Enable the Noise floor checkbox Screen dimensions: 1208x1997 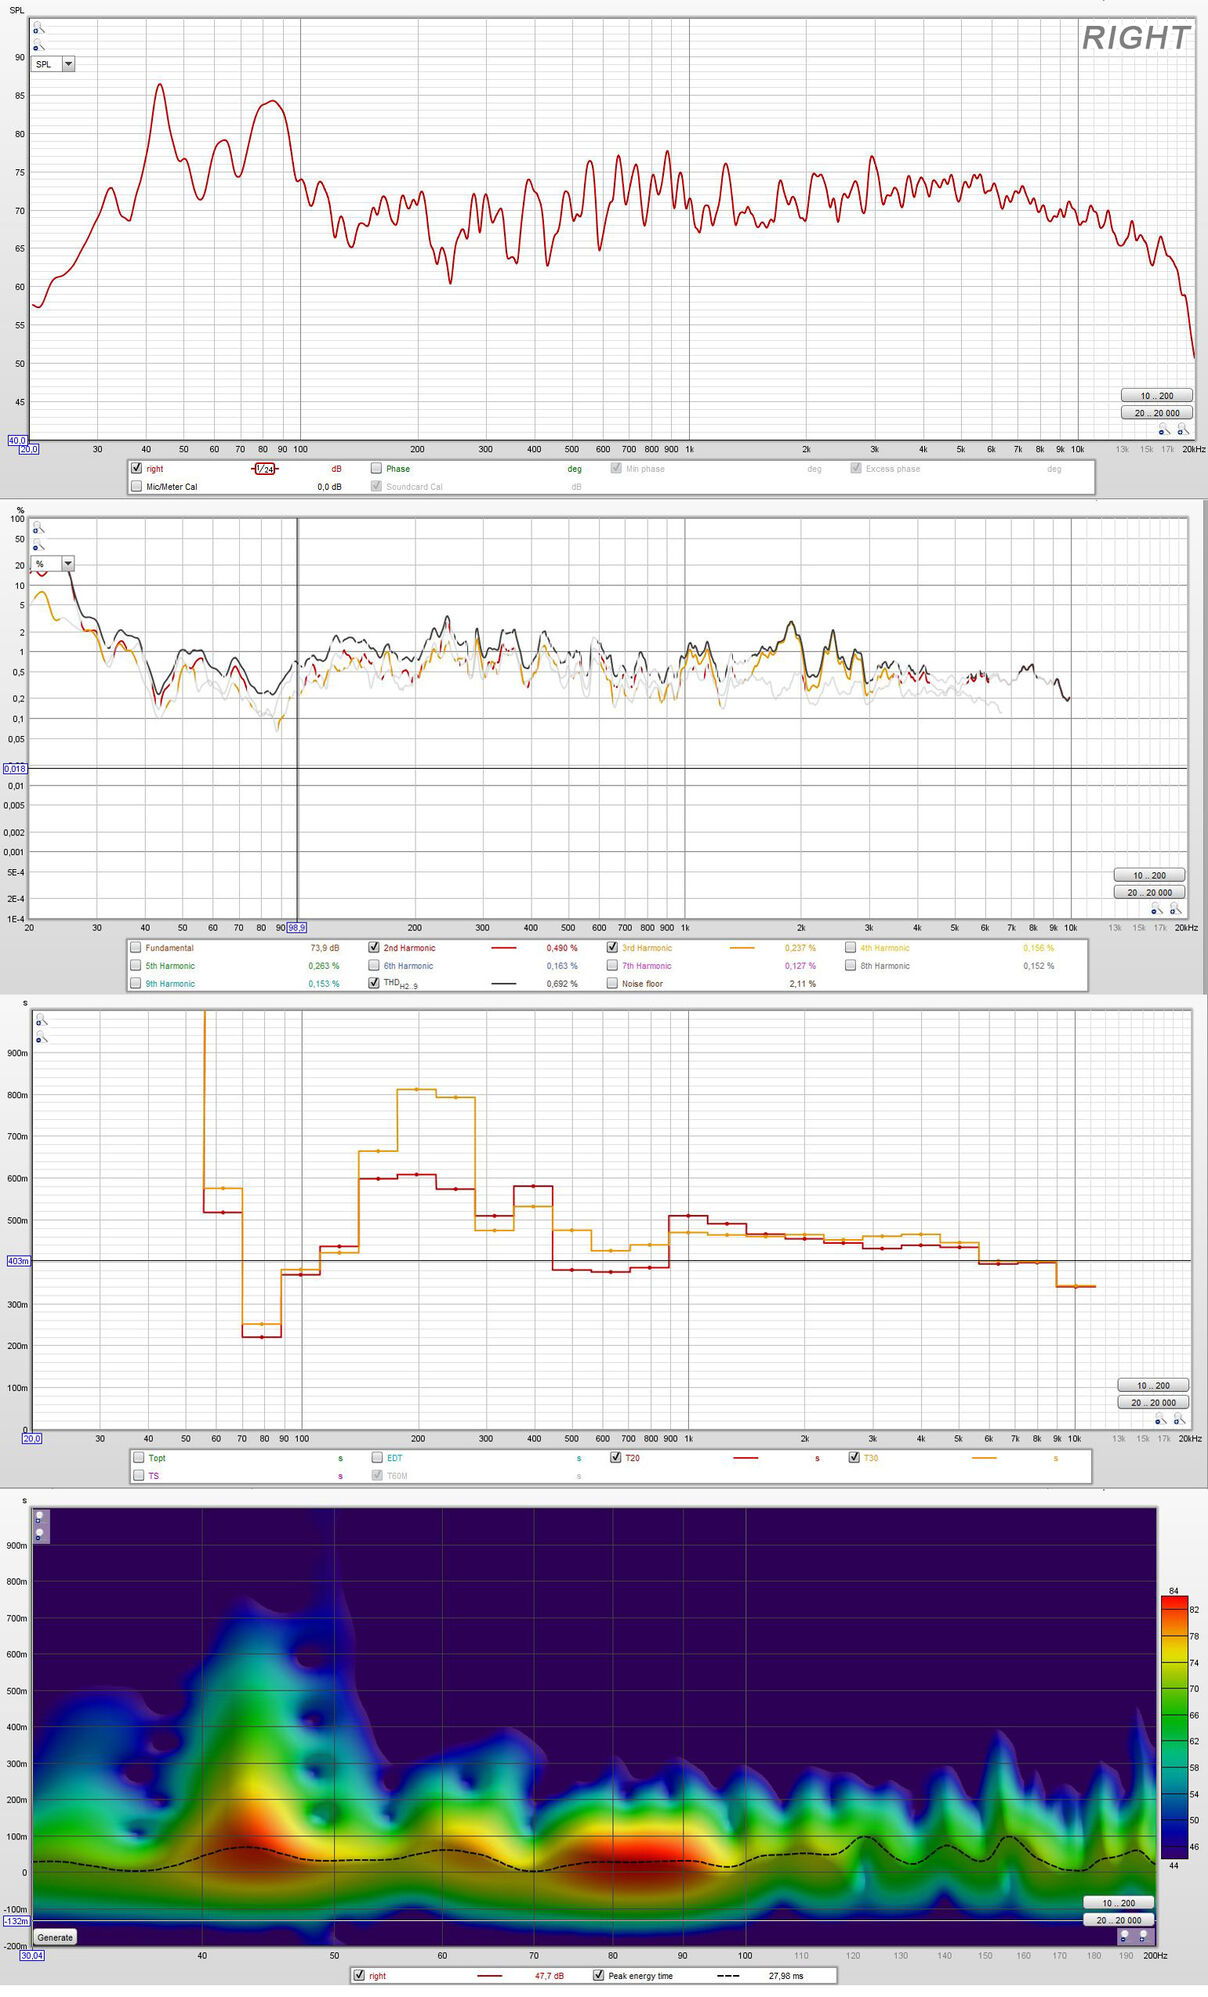click(x=613, y=983)
